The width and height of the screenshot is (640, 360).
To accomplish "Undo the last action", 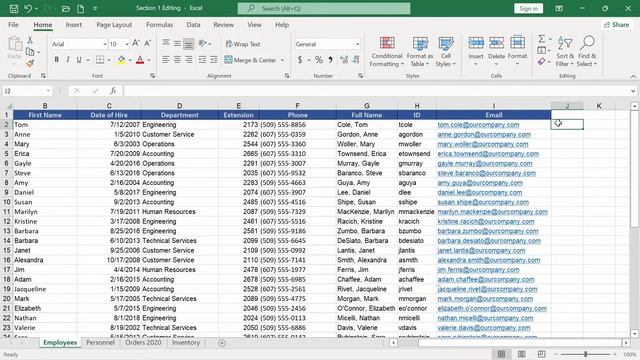I will click(x=28, y=8).
